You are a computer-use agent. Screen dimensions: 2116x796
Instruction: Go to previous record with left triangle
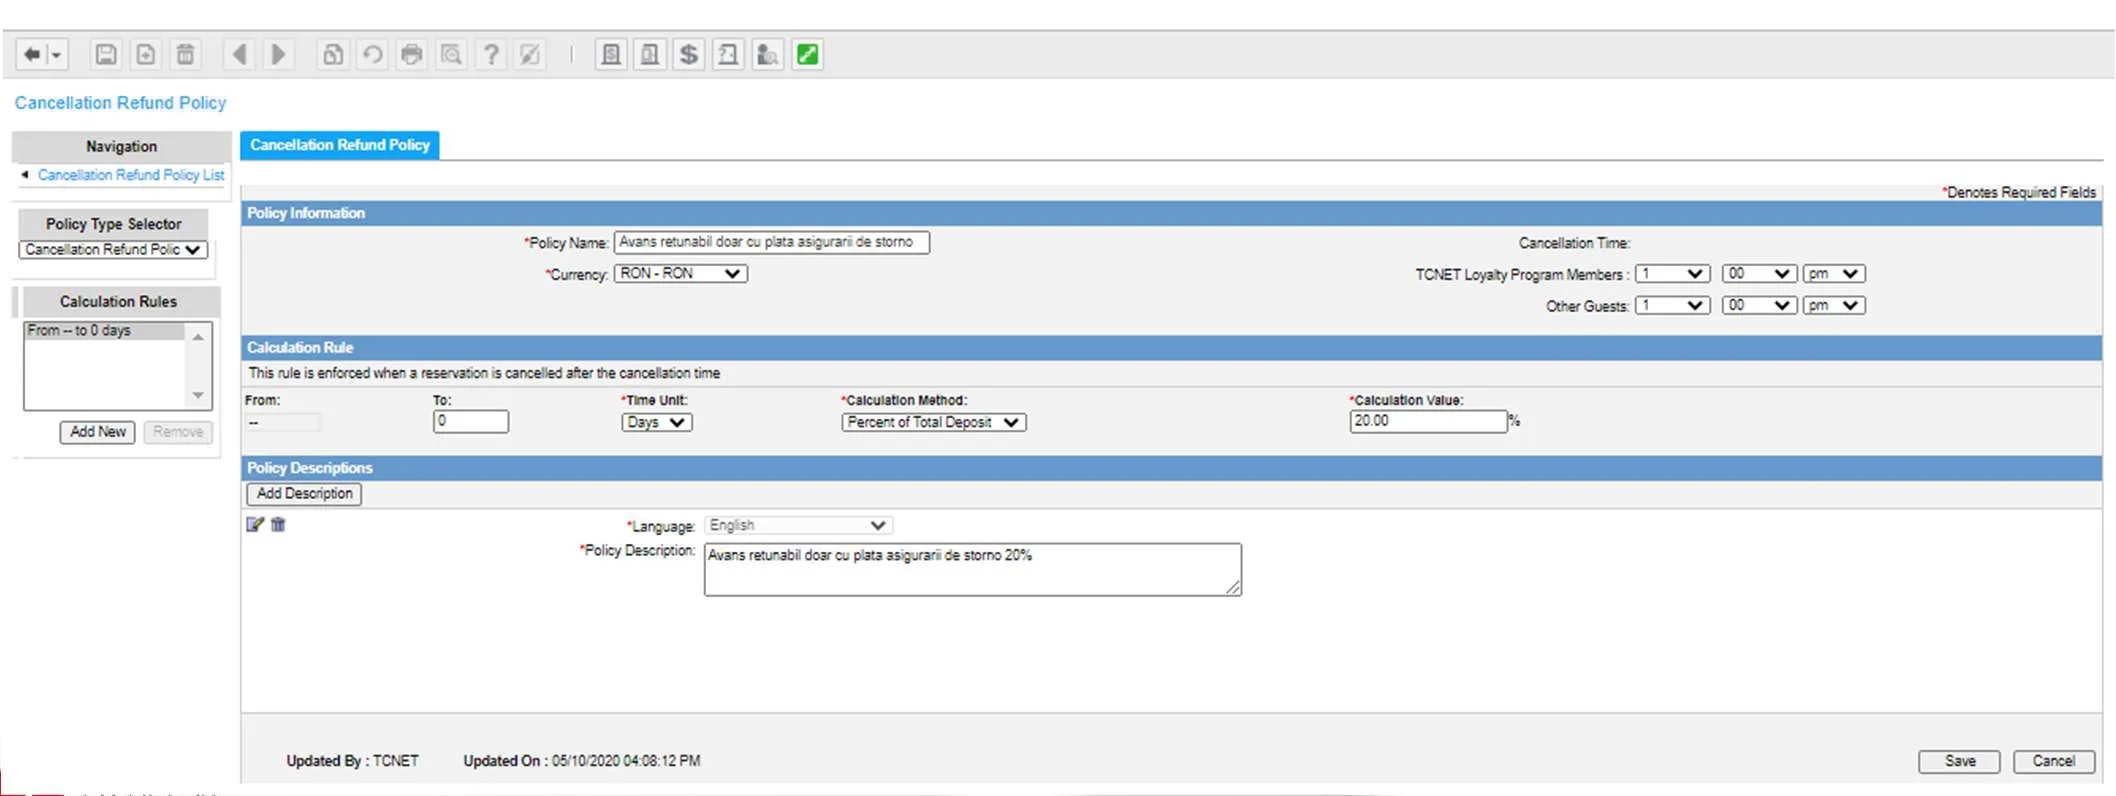(239, 55)
